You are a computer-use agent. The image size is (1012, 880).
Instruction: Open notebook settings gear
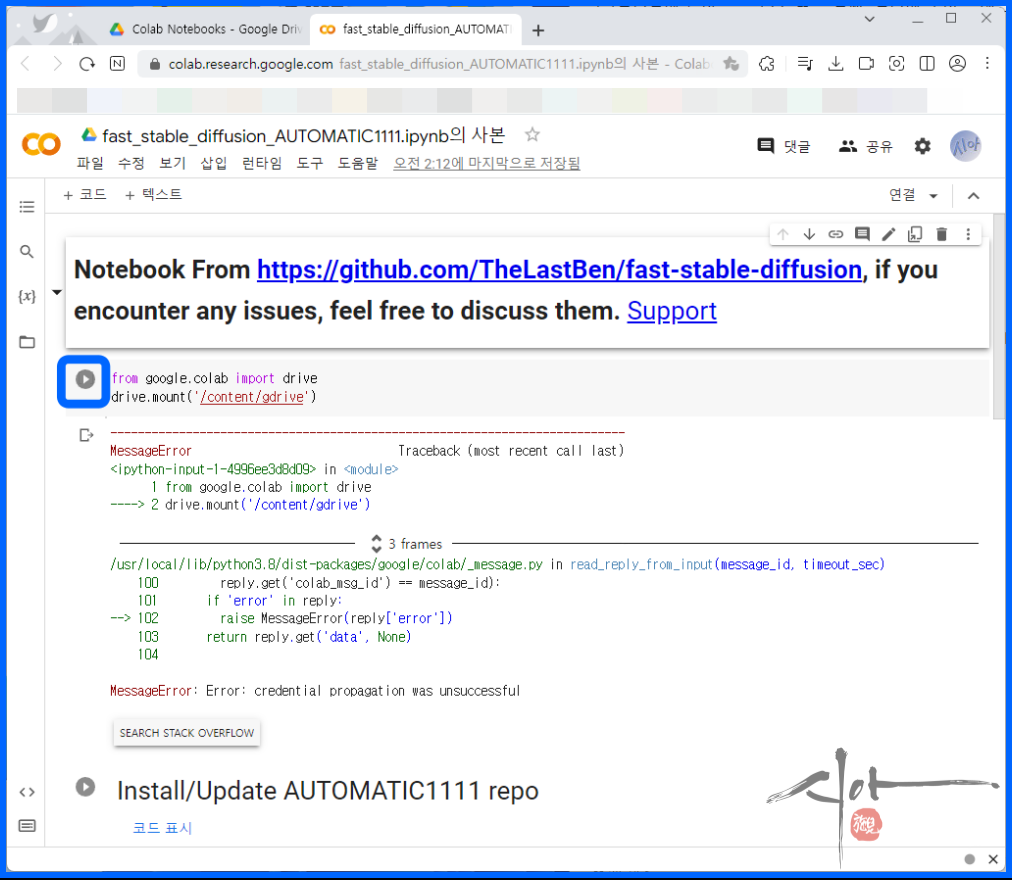[x=923, y=147]
